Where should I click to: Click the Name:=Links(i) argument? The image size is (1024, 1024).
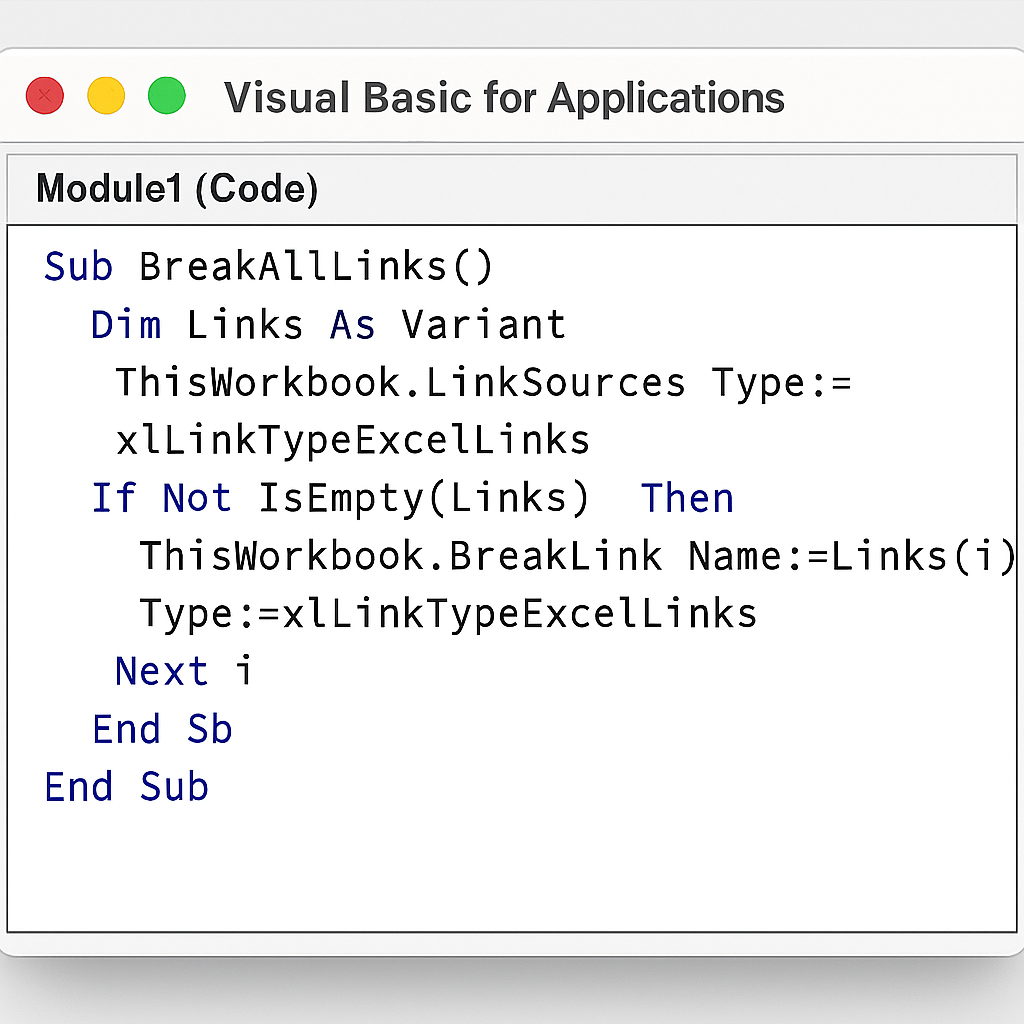pos(851,556)
